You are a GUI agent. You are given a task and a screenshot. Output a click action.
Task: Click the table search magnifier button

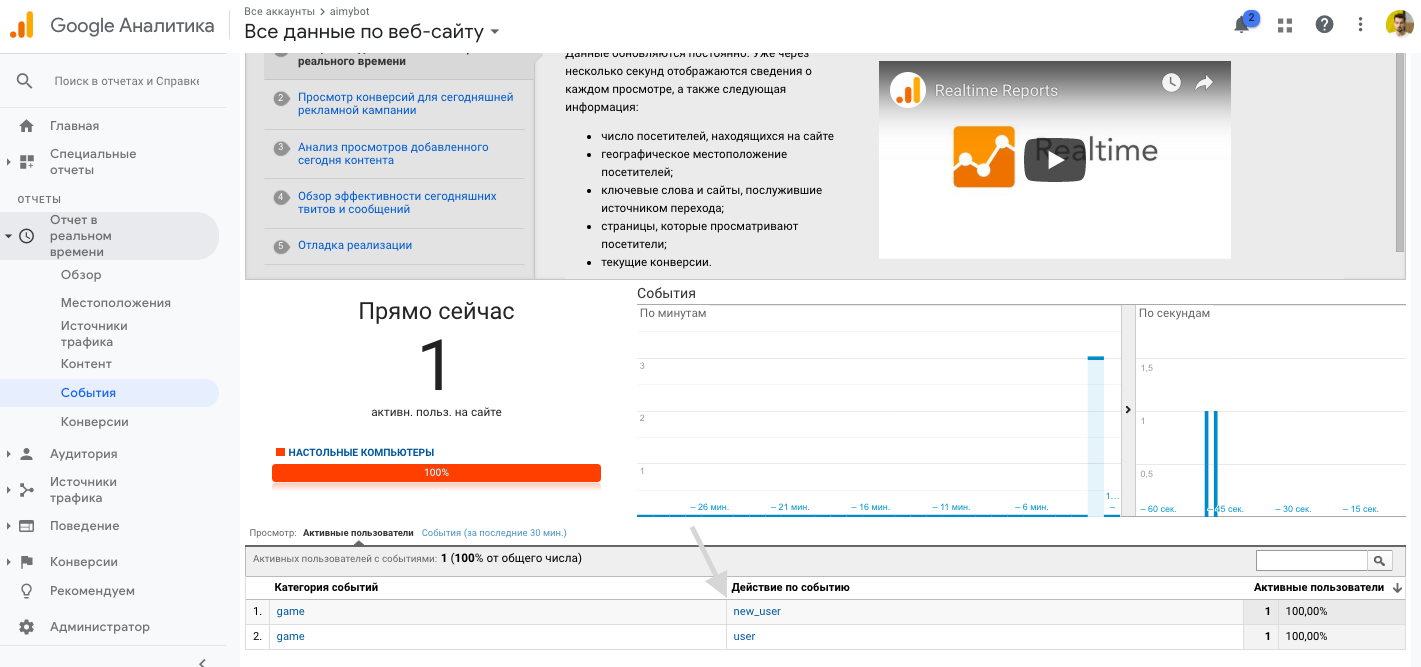point(1380,561)
